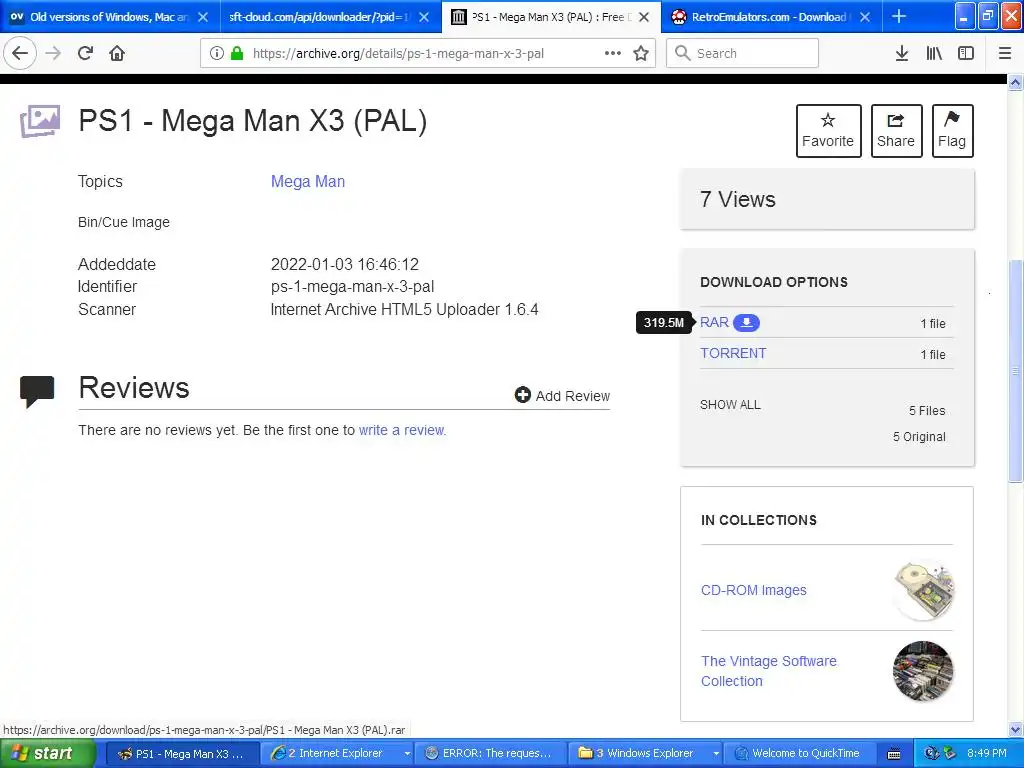Click the blue download icon next to RAR

746,323
